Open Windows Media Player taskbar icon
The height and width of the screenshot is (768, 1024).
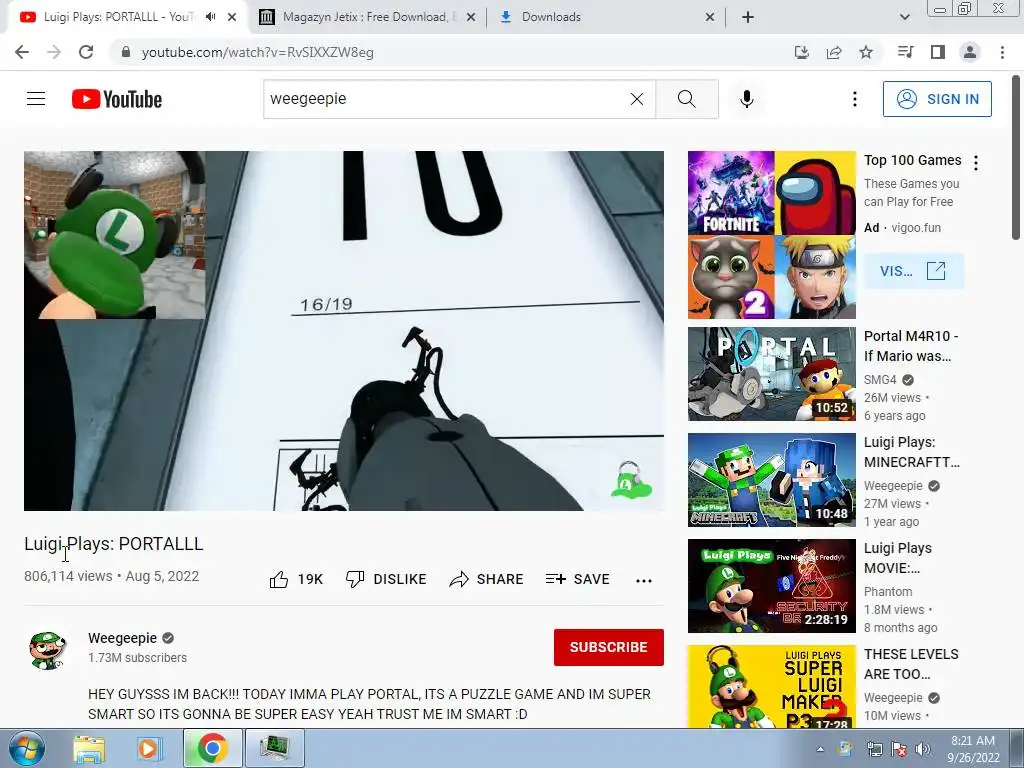point(150,748)
